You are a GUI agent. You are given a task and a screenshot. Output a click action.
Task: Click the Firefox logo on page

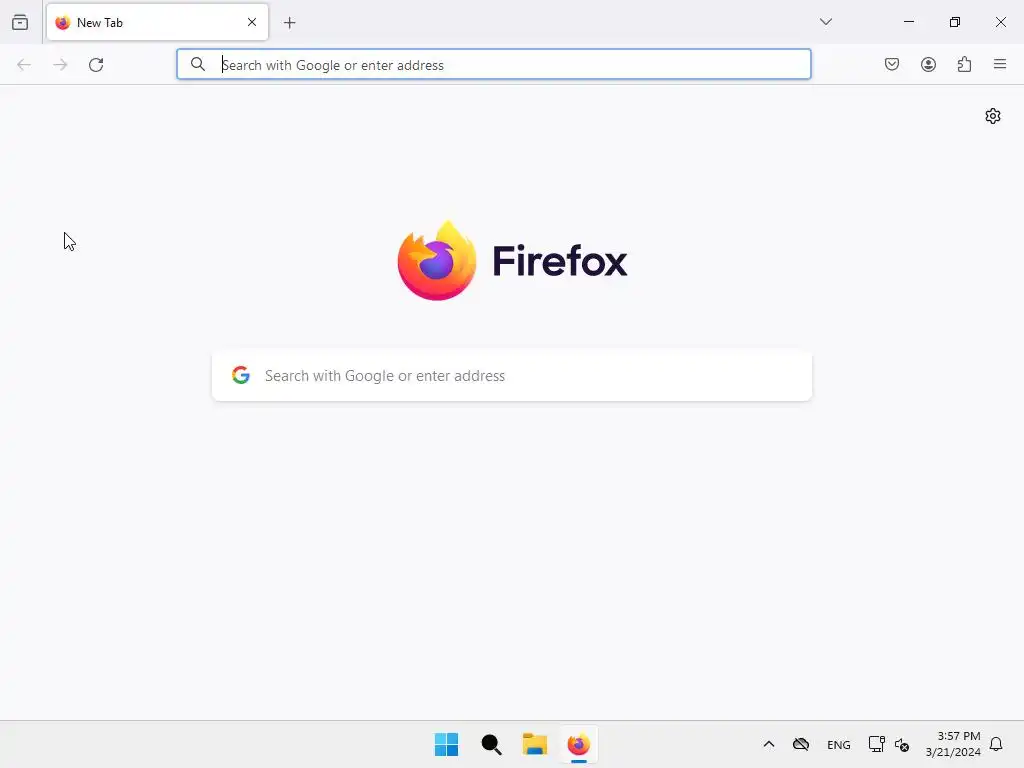[x=512, y=261]
